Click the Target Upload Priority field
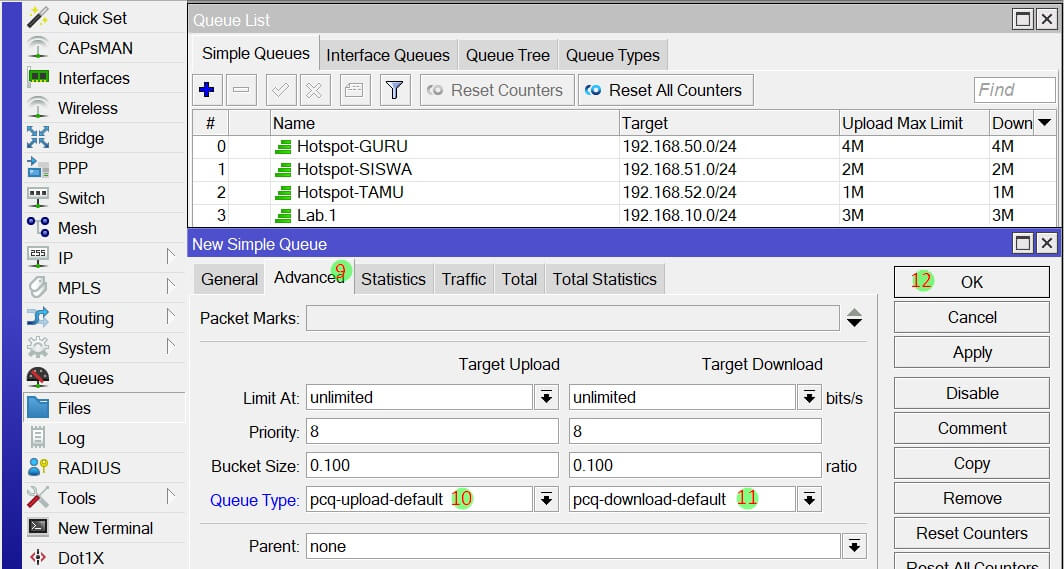 coord(432,432)
